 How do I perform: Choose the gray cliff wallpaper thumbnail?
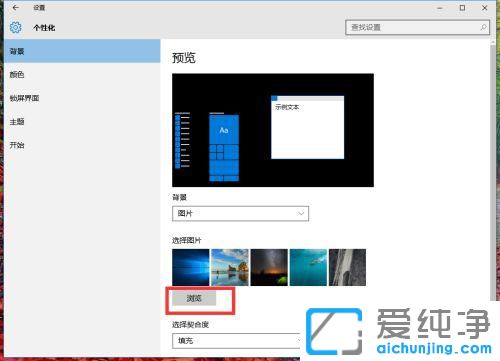coord(347,267)
